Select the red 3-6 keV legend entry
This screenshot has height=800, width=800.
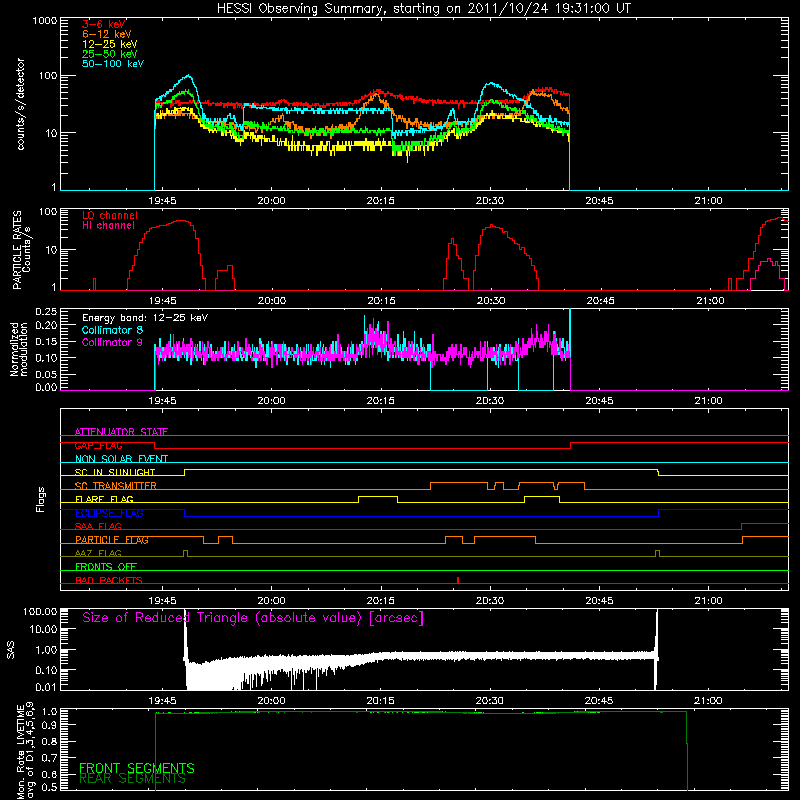(104, 24)
